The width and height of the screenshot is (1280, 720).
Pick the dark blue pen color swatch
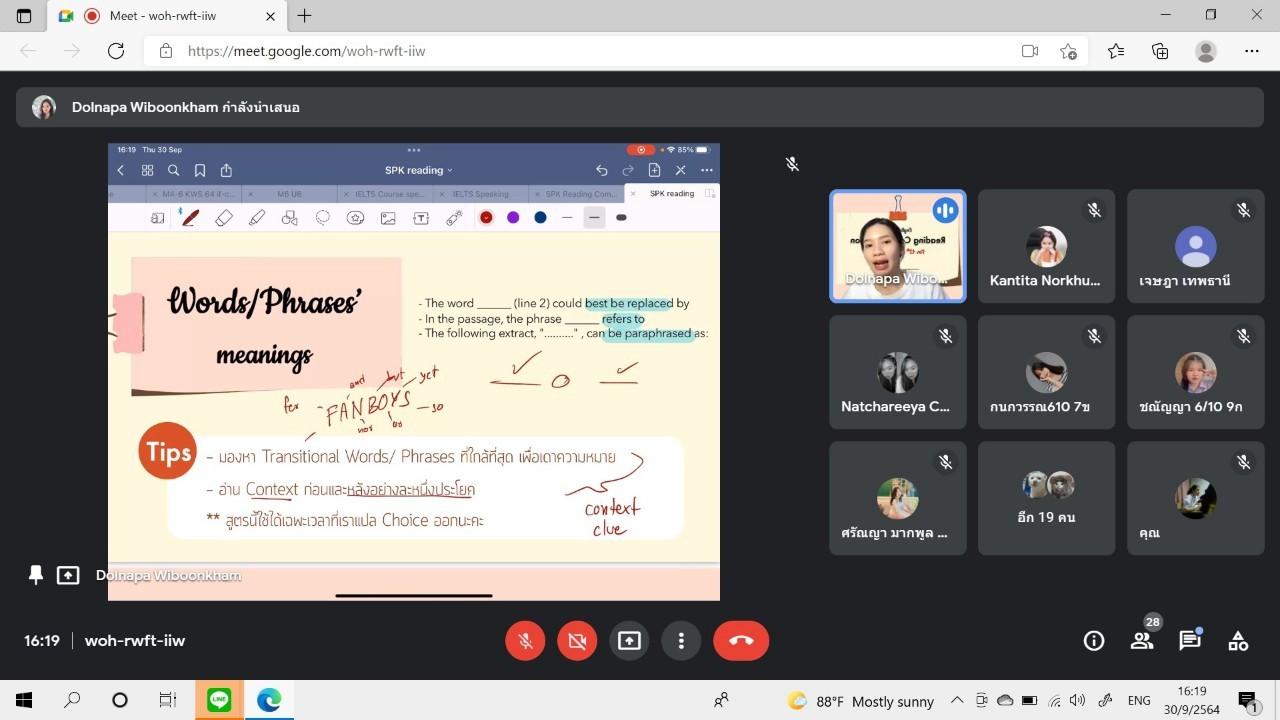tap(540, 217)
